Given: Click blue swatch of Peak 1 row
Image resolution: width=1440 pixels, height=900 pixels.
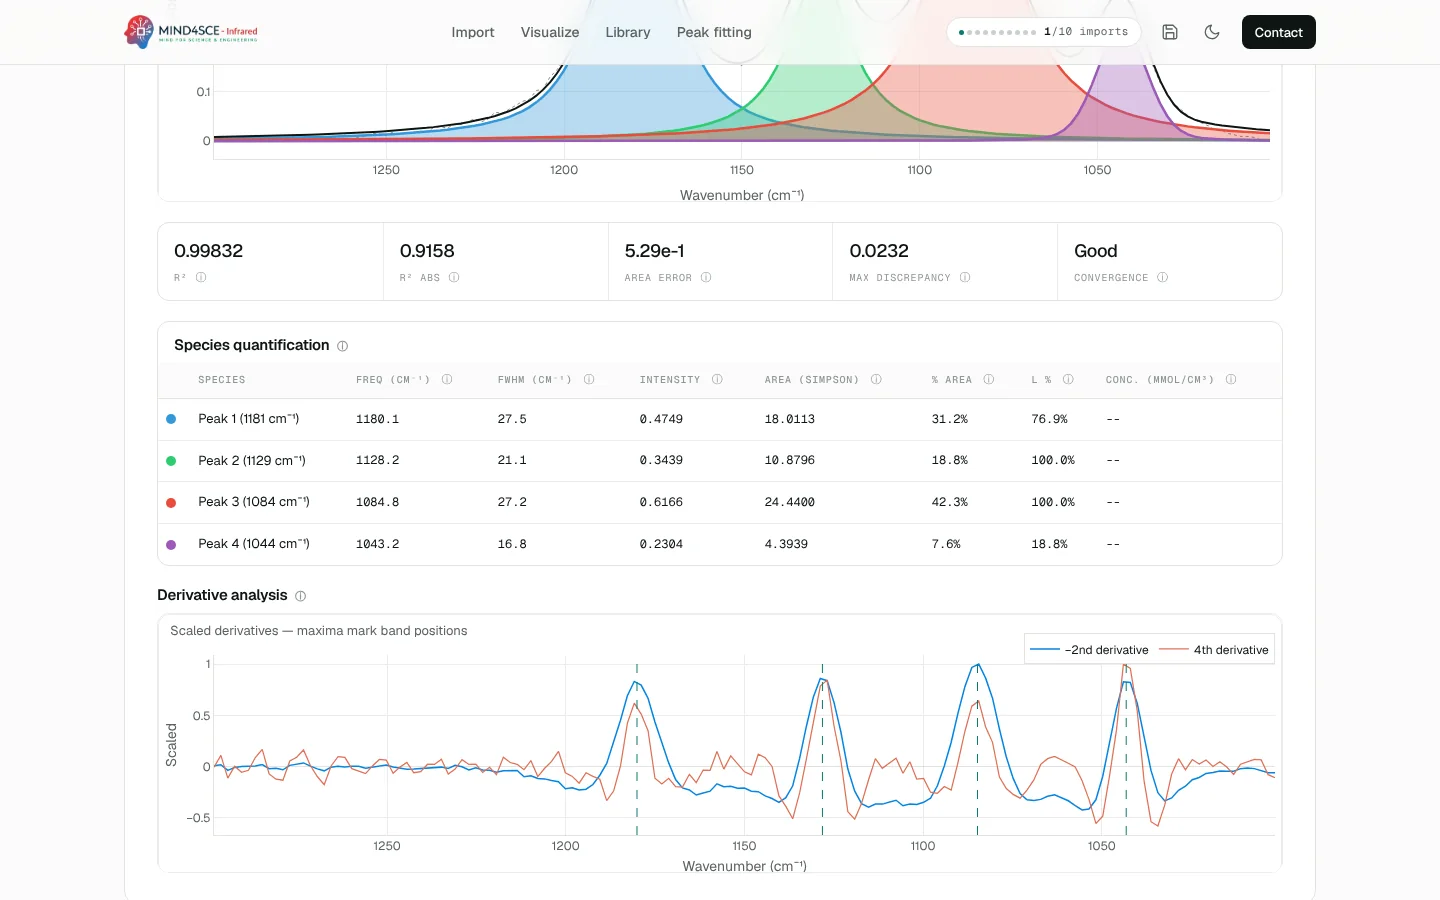Looking at the screenshot, I should 171,419.
